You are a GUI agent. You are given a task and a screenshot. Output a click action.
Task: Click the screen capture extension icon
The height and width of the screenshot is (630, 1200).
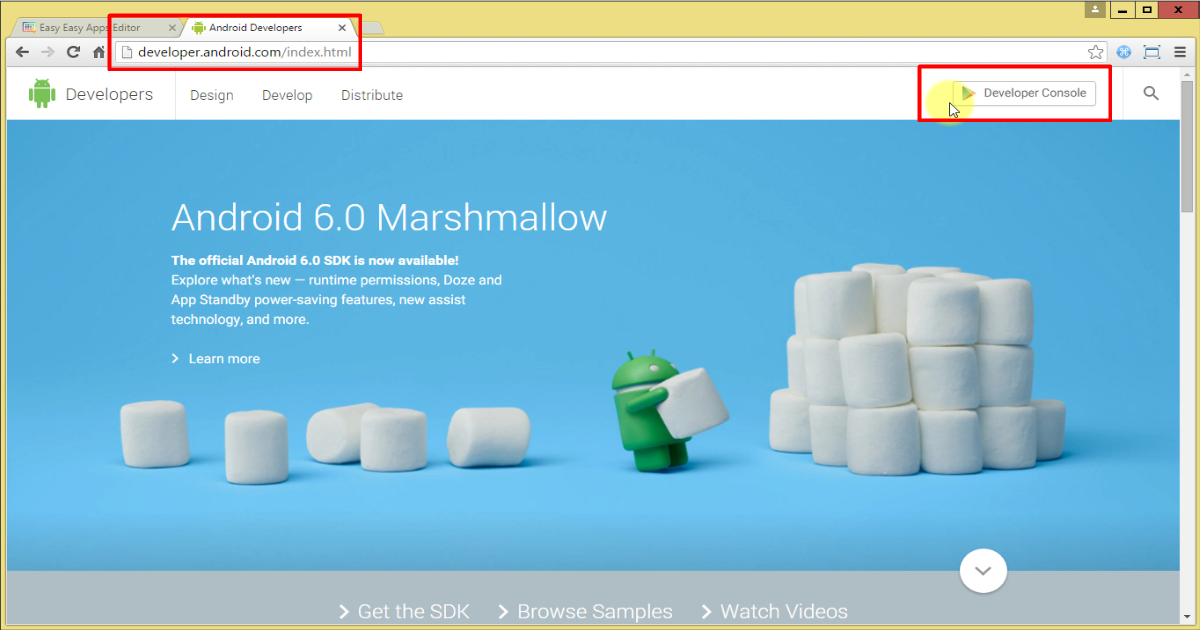click(x=1152, y=52)
